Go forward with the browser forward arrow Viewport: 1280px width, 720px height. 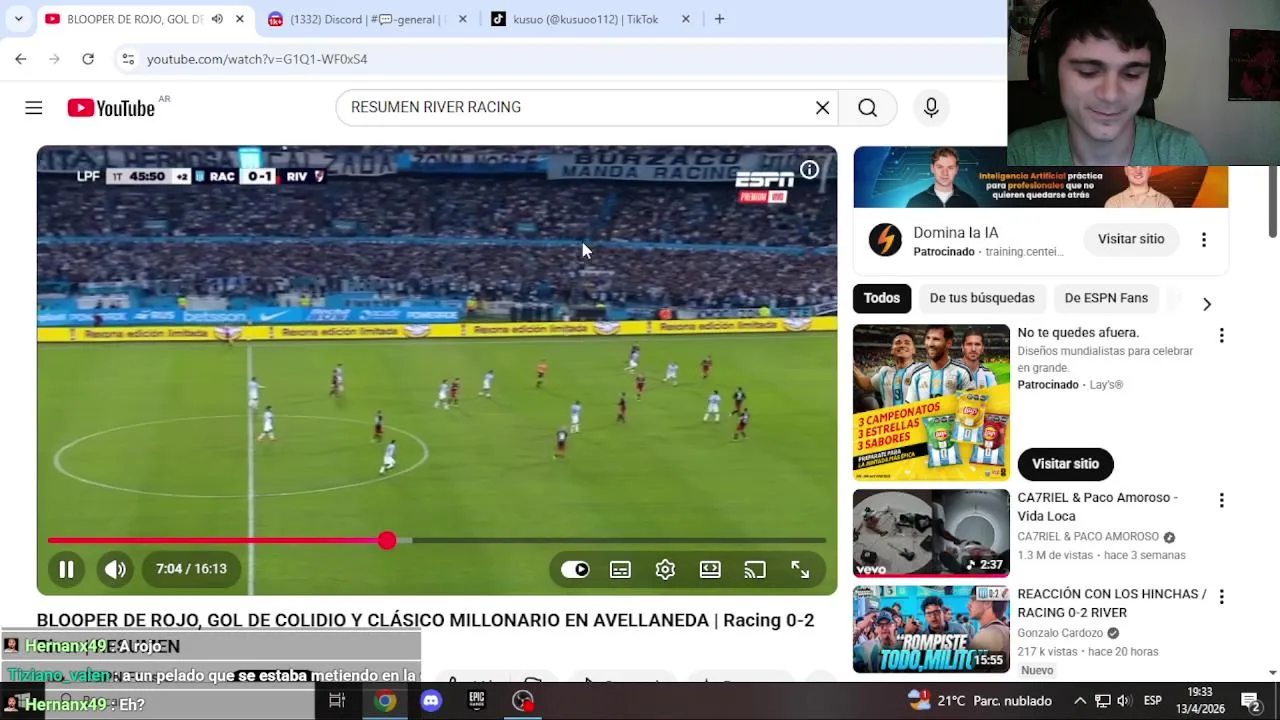click(54, 59)
